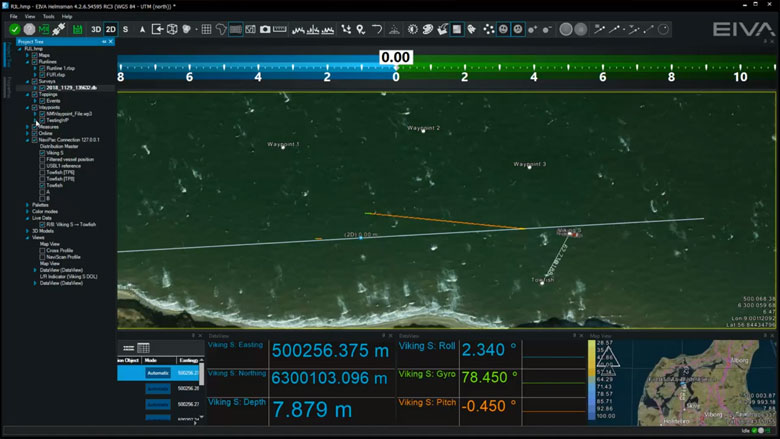Viewport: 780px width, 439px height.
Task: Open the Tools menu
Action: point(48,17)
